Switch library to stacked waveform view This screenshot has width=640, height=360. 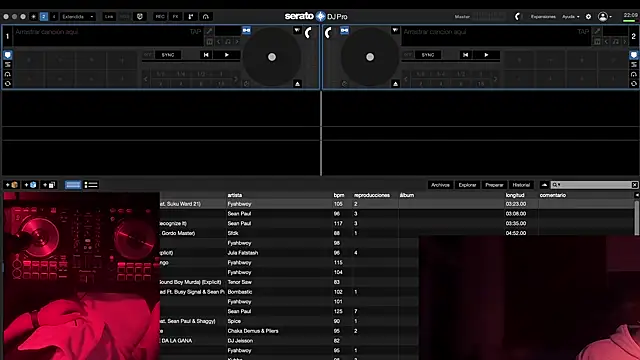tap(73, 185)
